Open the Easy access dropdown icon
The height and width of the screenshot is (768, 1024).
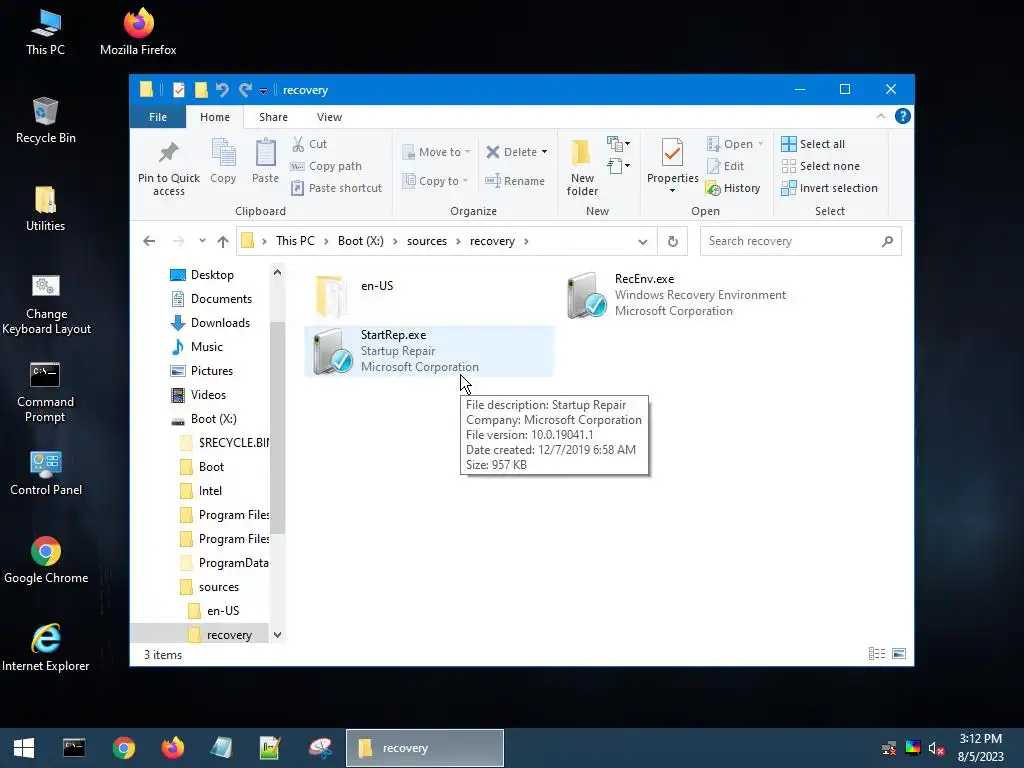618,166
